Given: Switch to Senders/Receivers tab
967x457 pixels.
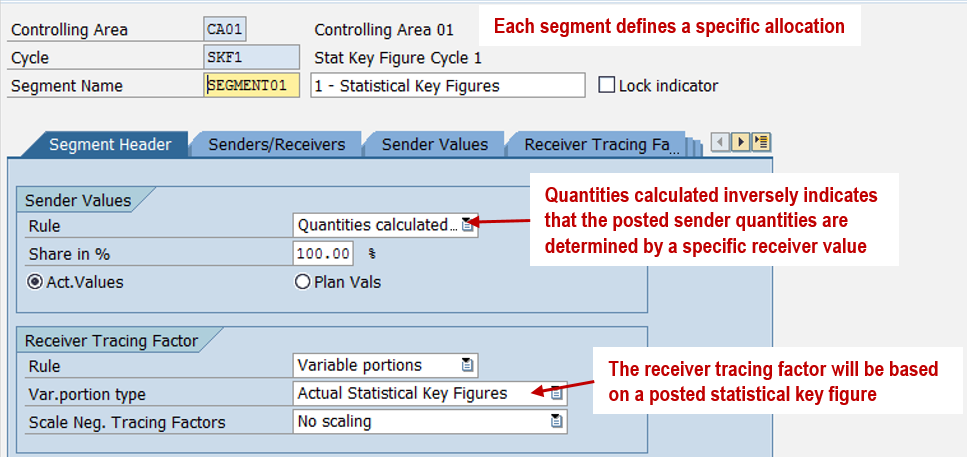Looking at the screenshot, I should (x=276, y=145).
